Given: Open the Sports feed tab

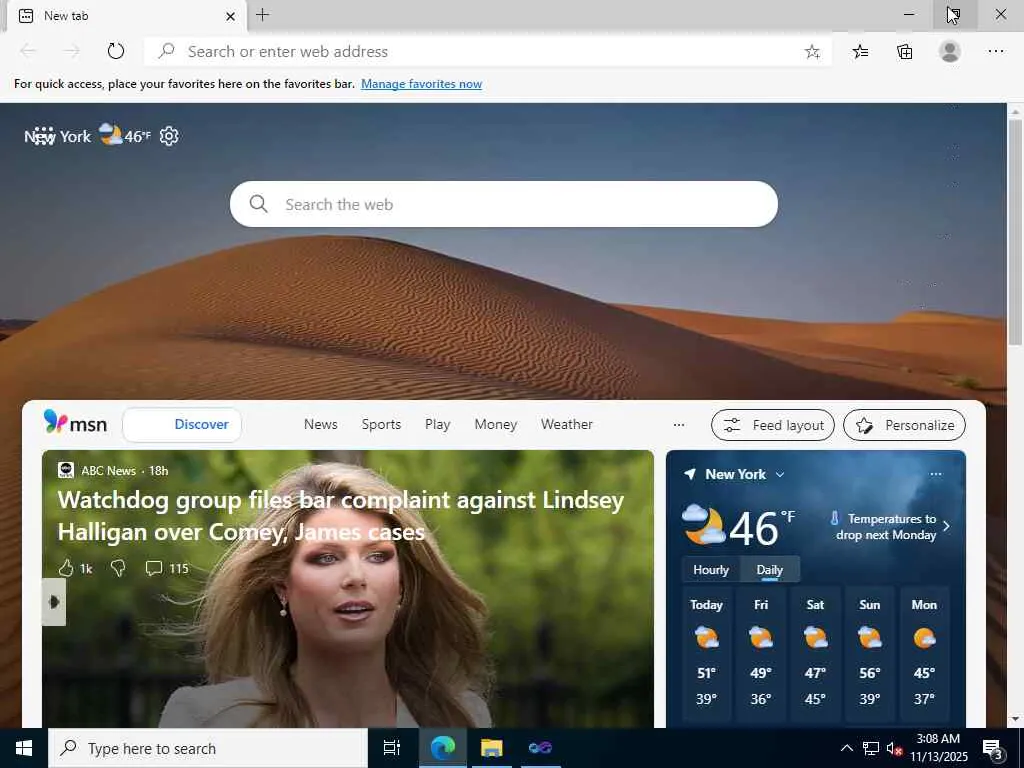Looking at the screenshot, I should [x=381, y=424].
